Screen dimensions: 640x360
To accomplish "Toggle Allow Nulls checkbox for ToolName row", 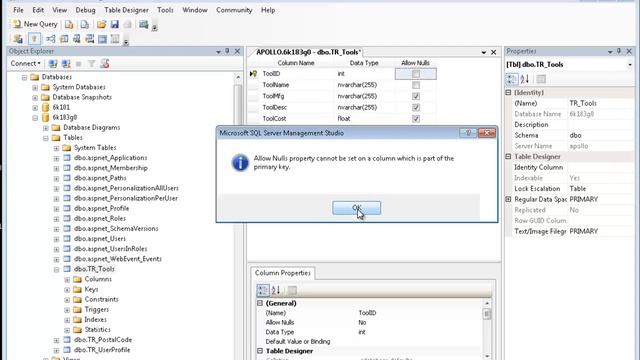I will (x=416, y=85).
